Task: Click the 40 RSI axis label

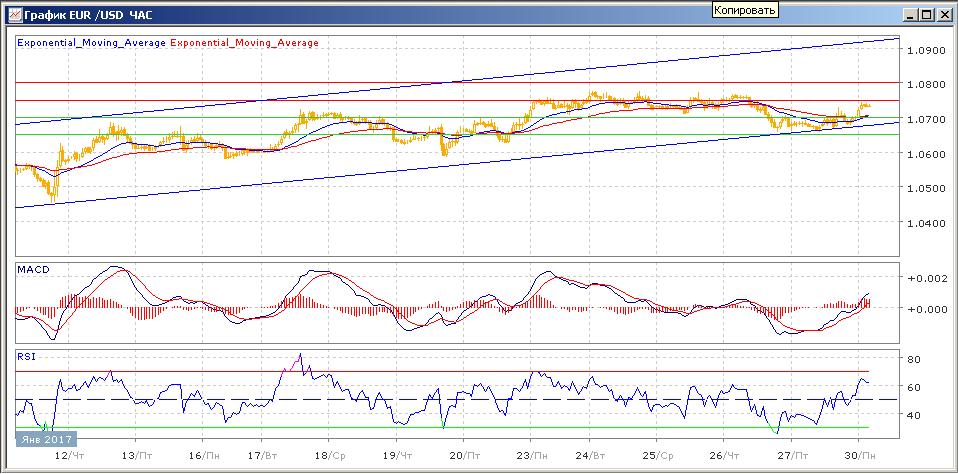Action: click(x=915, y=415)
